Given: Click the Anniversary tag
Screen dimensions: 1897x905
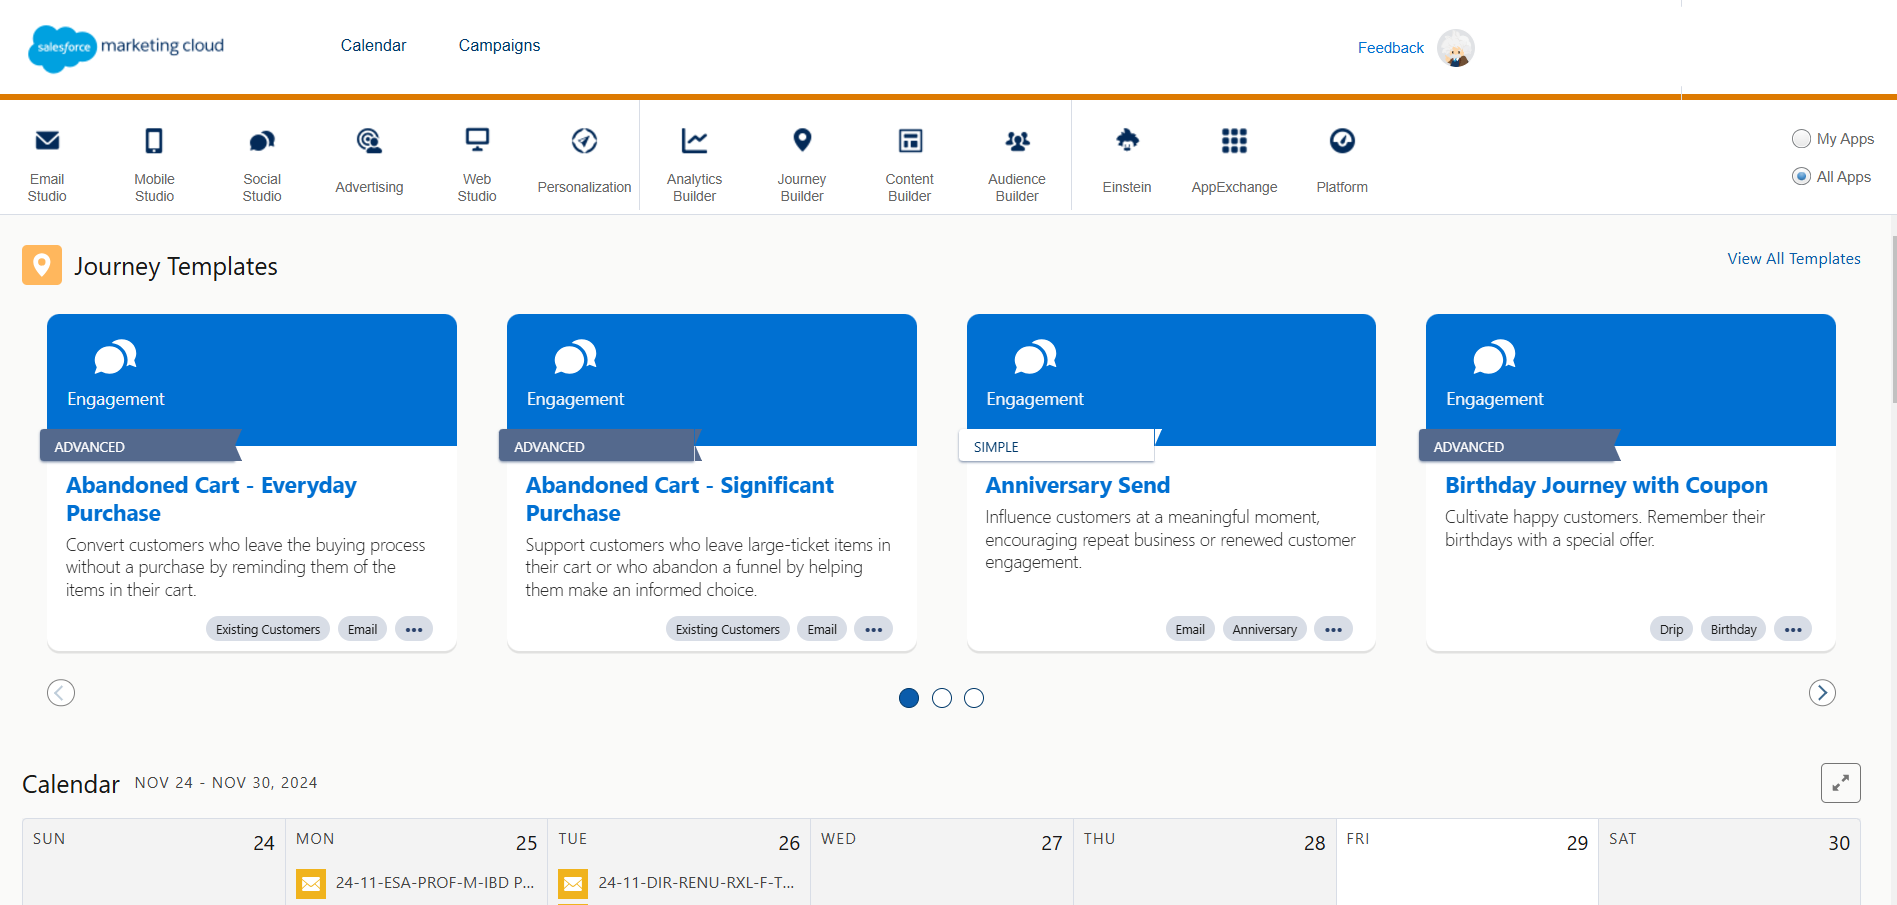Looking at the screenshot, I should (1264, 629).
